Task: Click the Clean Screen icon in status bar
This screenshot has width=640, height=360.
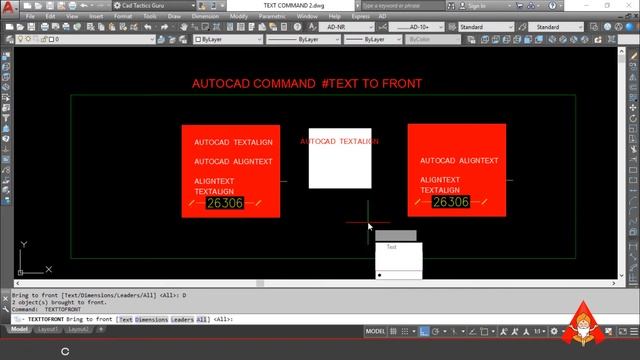Action: pyautogui.click(x=622, y=331)
